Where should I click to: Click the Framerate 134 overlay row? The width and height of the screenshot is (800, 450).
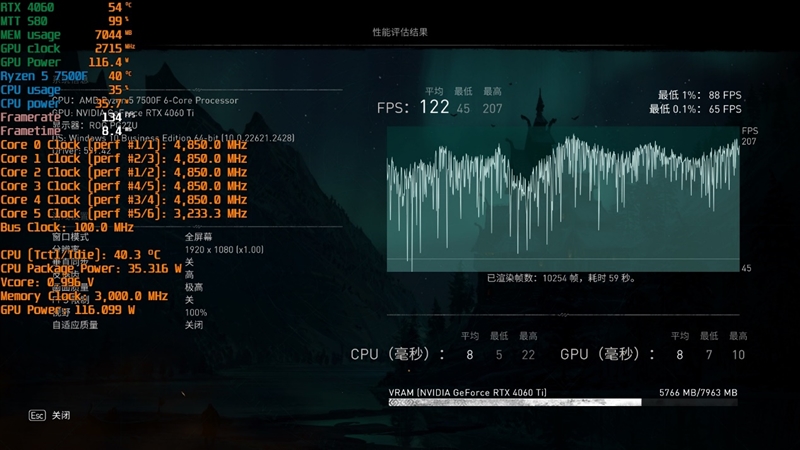pos(67,117)
